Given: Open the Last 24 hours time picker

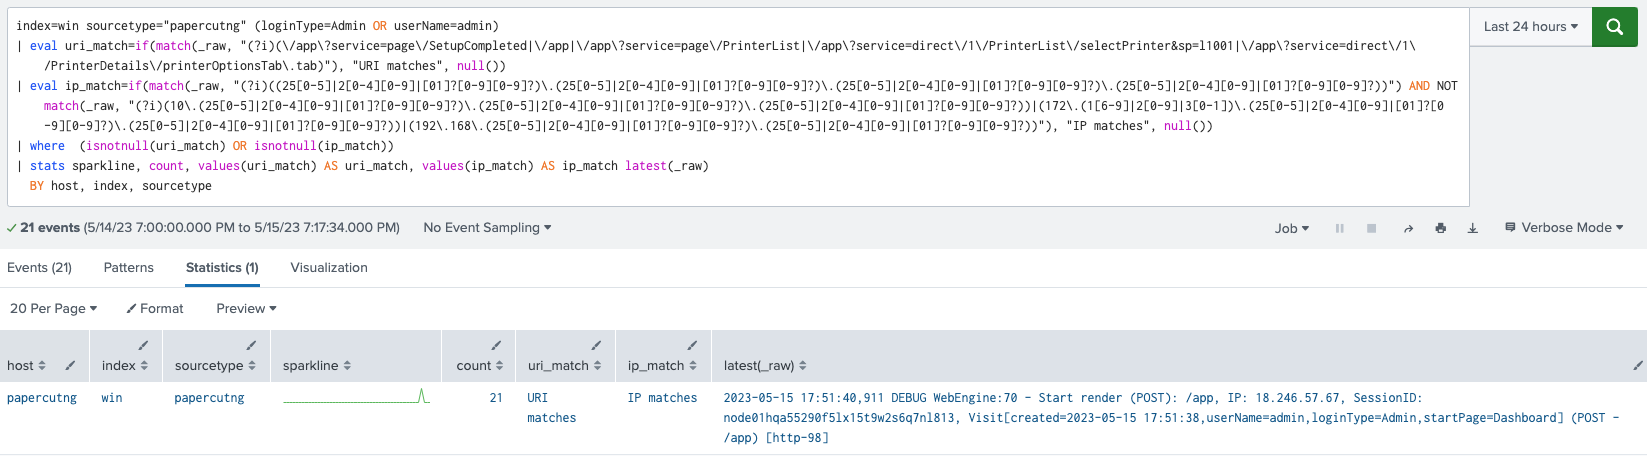Looking at the screenshot, I should pos(1530,27).
